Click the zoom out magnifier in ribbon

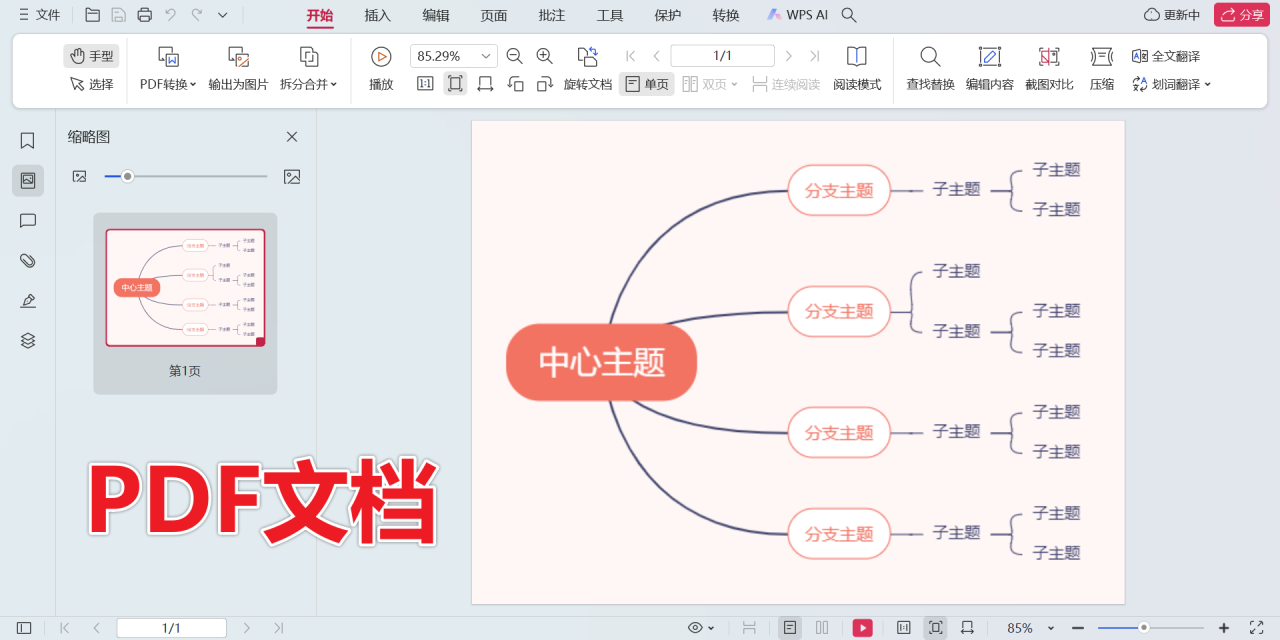point(515,56)
